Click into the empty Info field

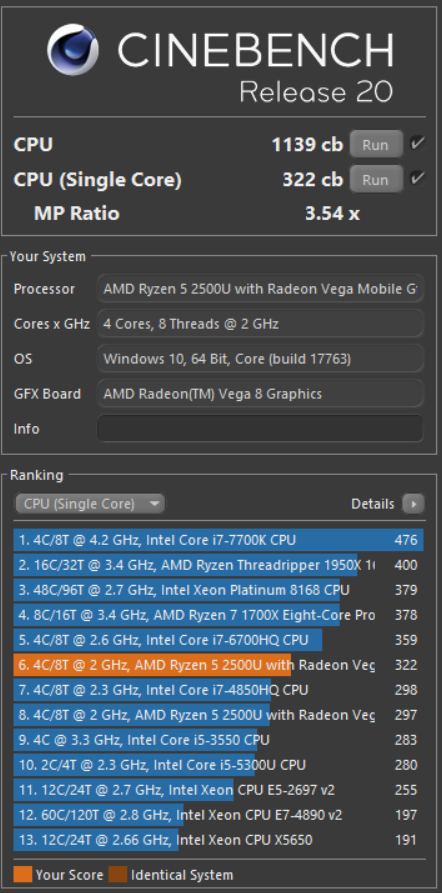click(260, 428)
